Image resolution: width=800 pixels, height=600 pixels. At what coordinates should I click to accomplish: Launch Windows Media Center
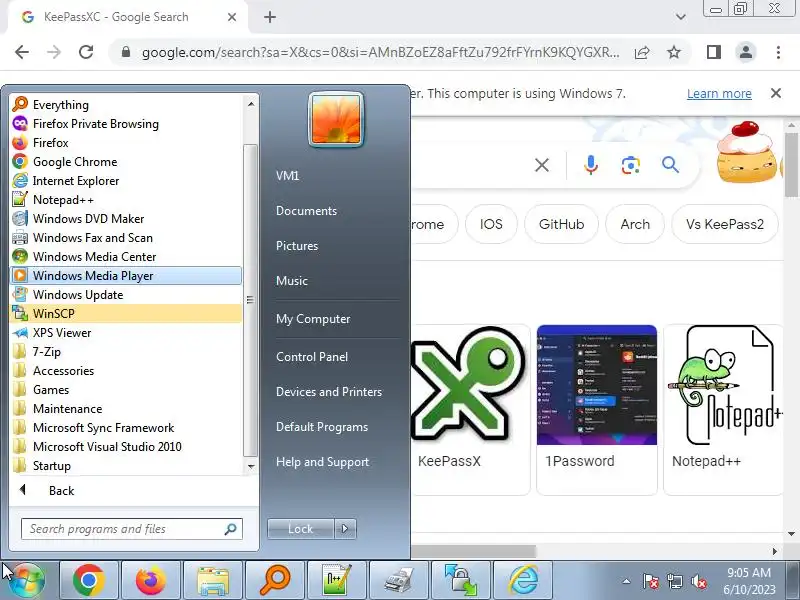[126, 257]
